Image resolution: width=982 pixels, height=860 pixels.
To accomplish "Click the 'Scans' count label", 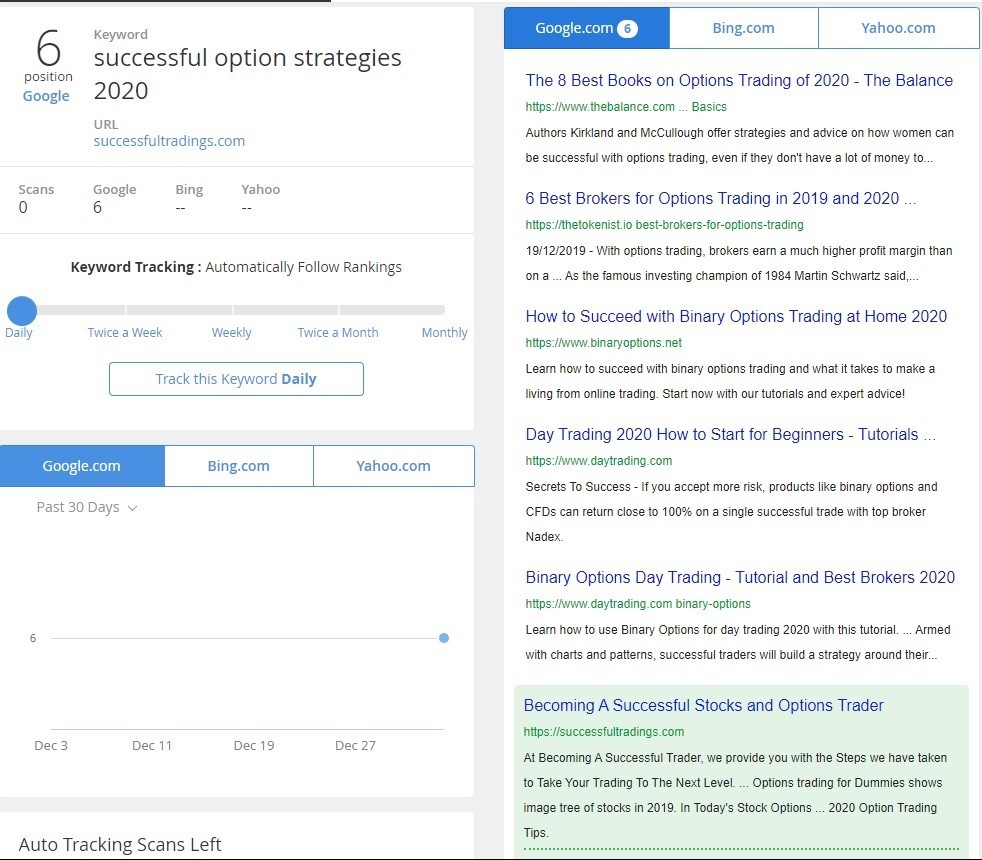I will [36, 190].
